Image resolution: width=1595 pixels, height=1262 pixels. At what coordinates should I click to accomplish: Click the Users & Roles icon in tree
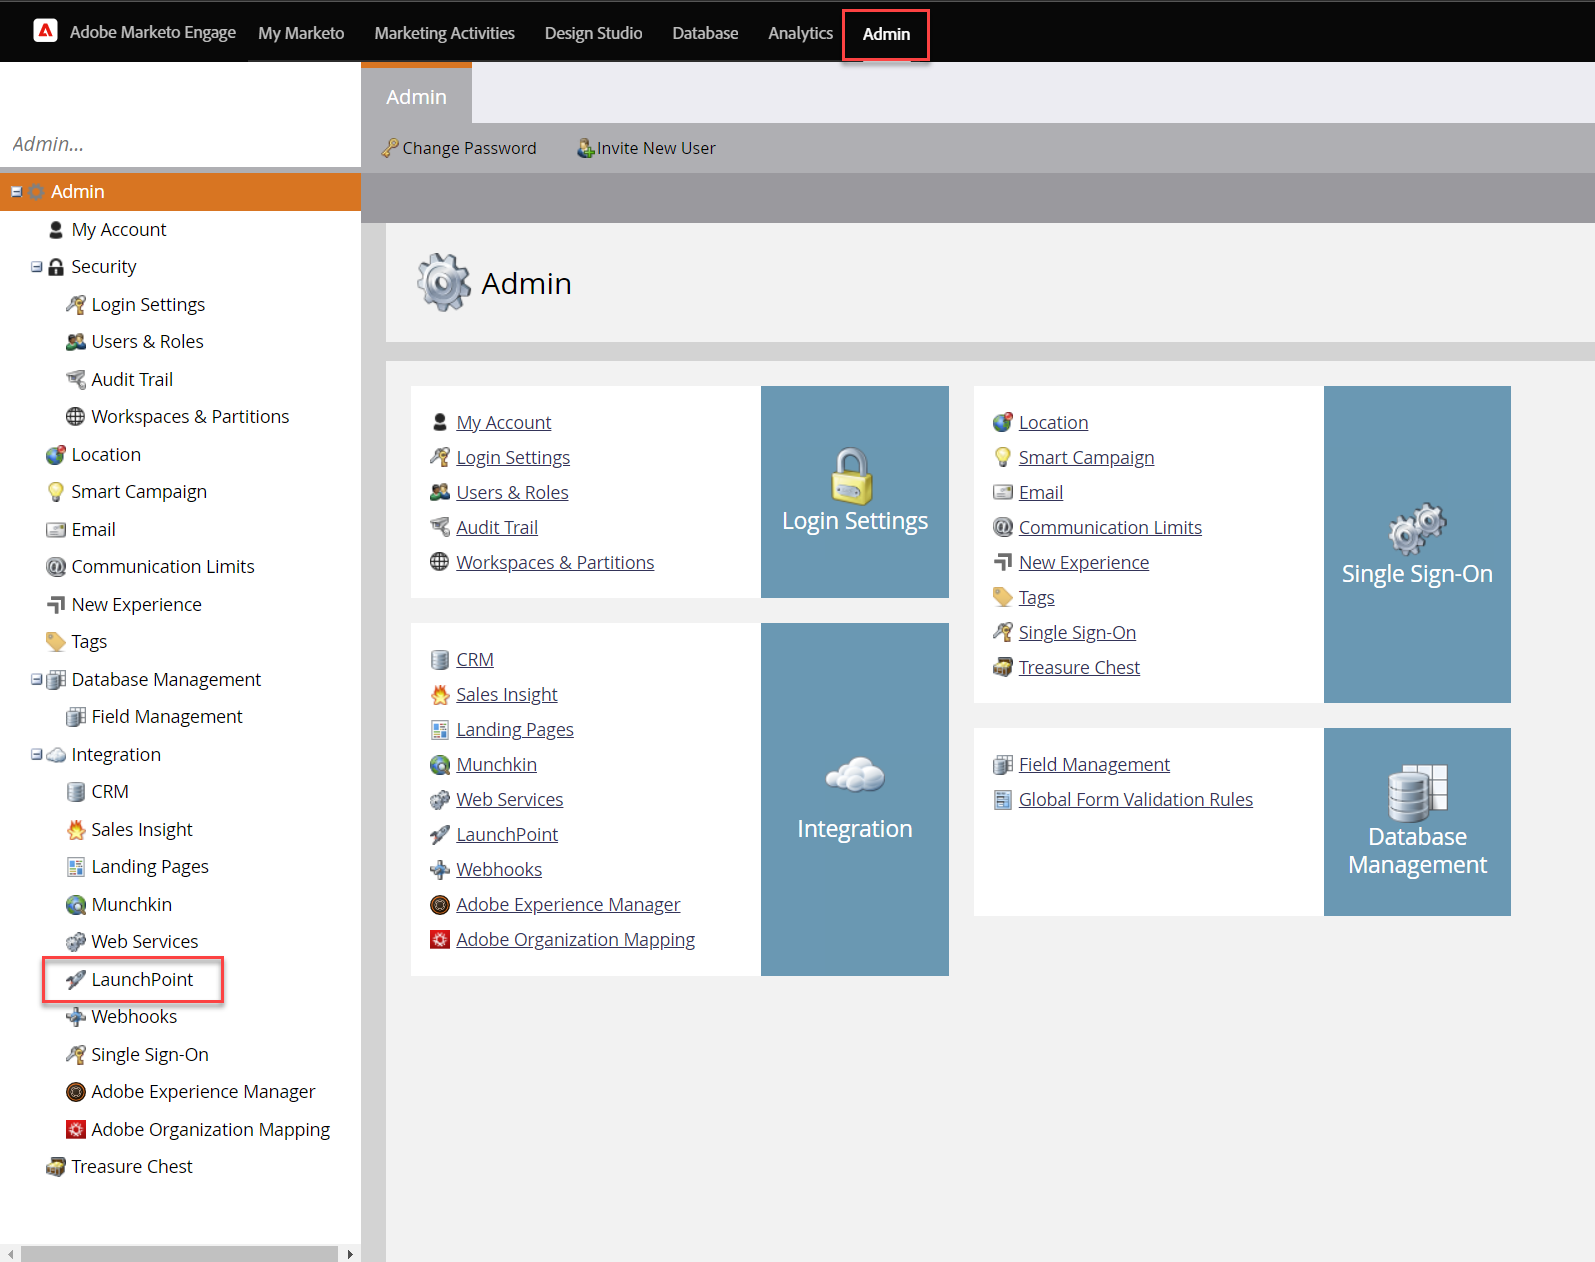click(x=76, y=342)
